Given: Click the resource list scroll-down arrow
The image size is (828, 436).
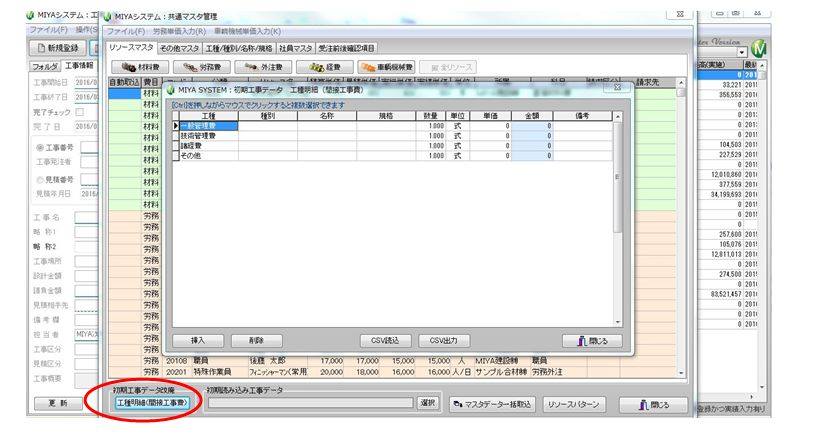Looking at the screenshot, I should [681, 373].
